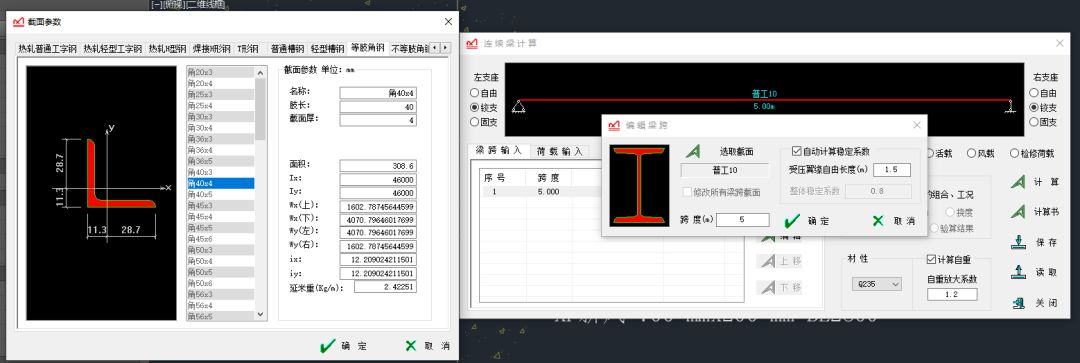Click the section list scrollbar up arrow
Screen dimensions: 1080x363
tap(261, 72)
